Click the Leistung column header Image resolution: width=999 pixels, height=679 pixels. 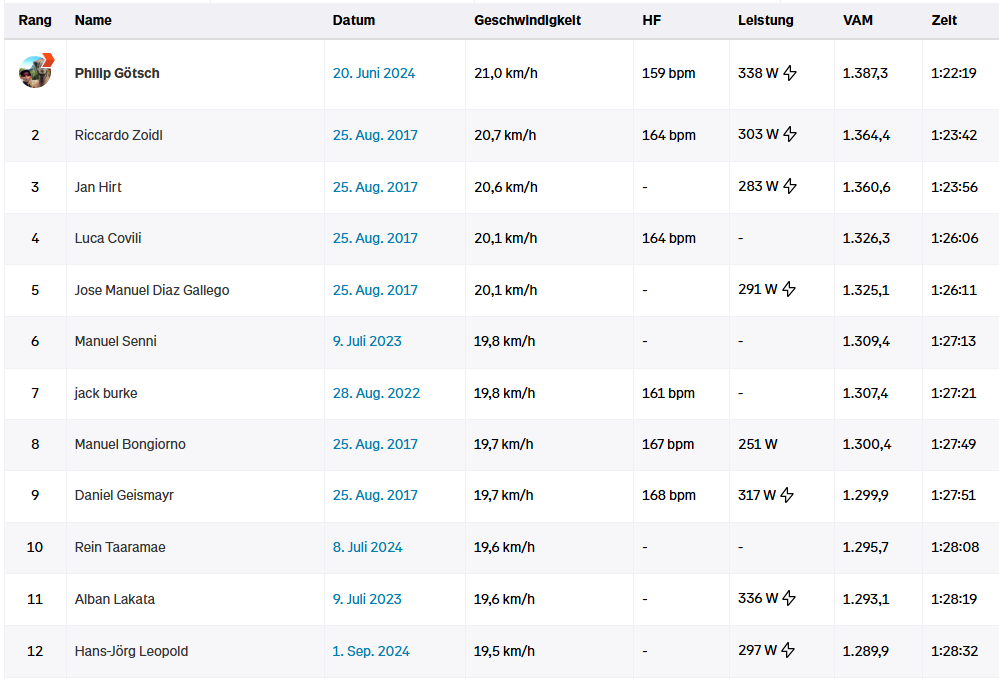coord(765,20)
